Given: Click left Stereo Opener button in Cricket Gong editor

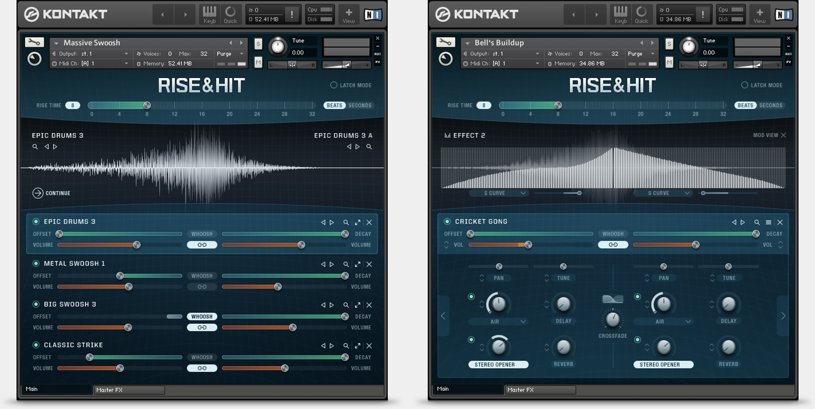Looking at the screenshot, I should coord(498,365).
